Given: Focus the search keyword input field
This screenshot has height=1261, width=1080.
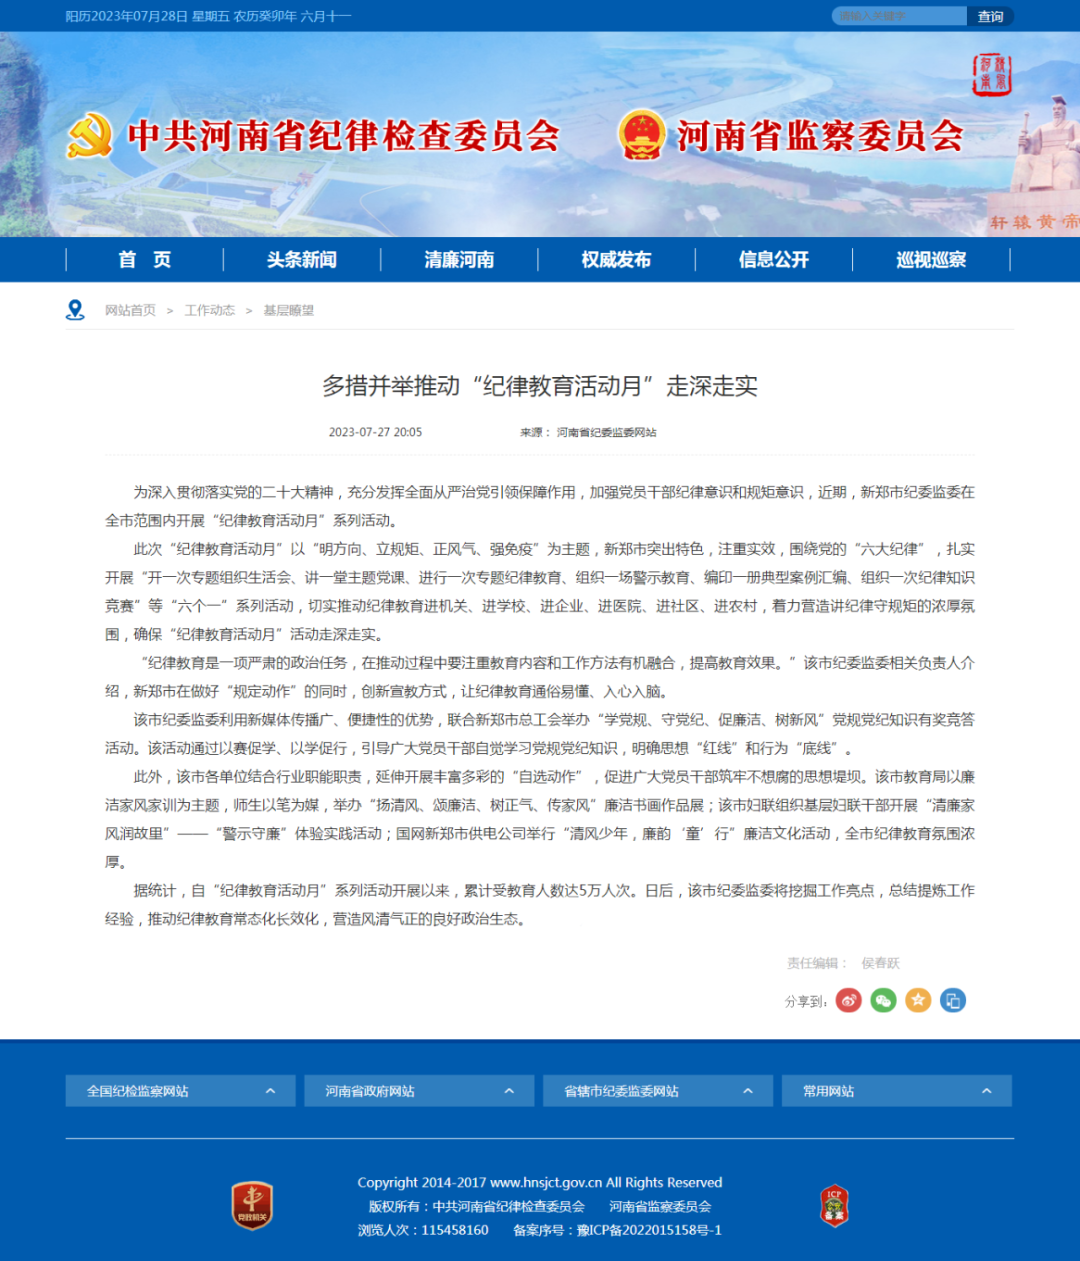Looking at the screenshot, I should pos(899,16).
